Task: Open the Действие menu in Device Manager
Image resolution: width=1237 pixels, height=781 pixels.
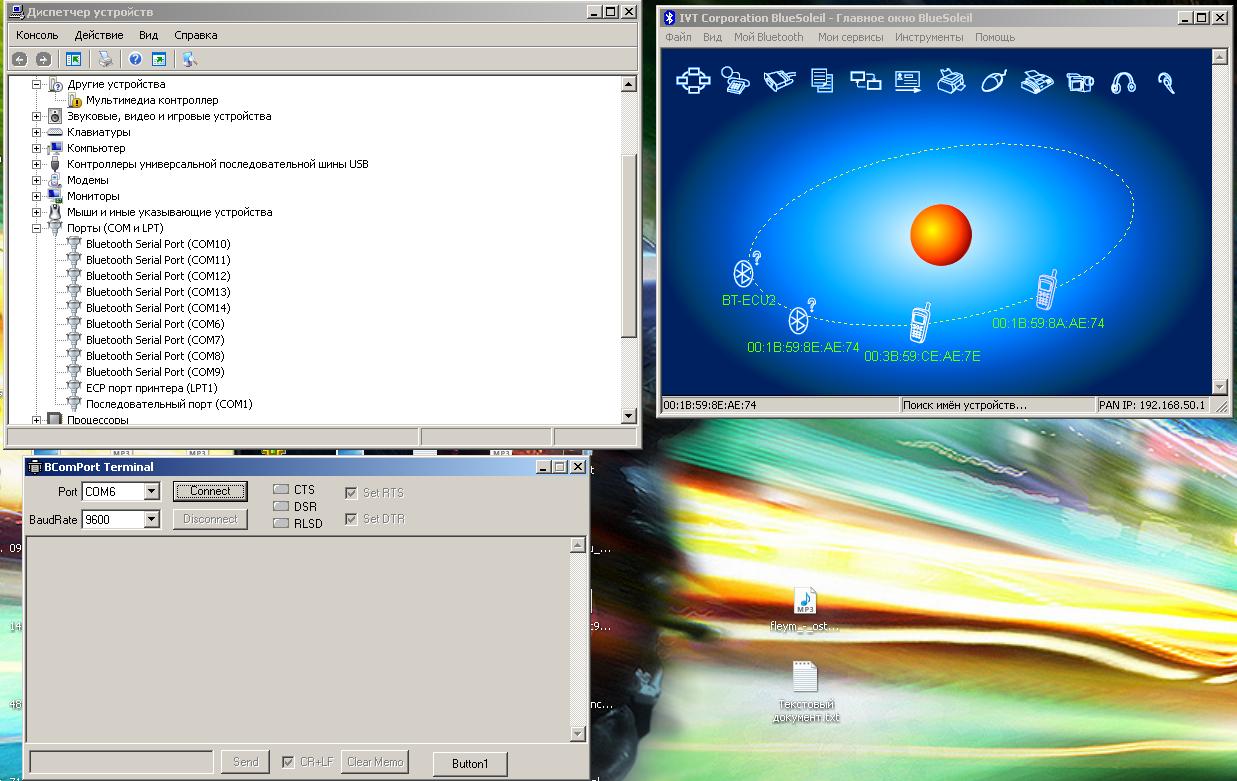Action: [x=99, y=35]
